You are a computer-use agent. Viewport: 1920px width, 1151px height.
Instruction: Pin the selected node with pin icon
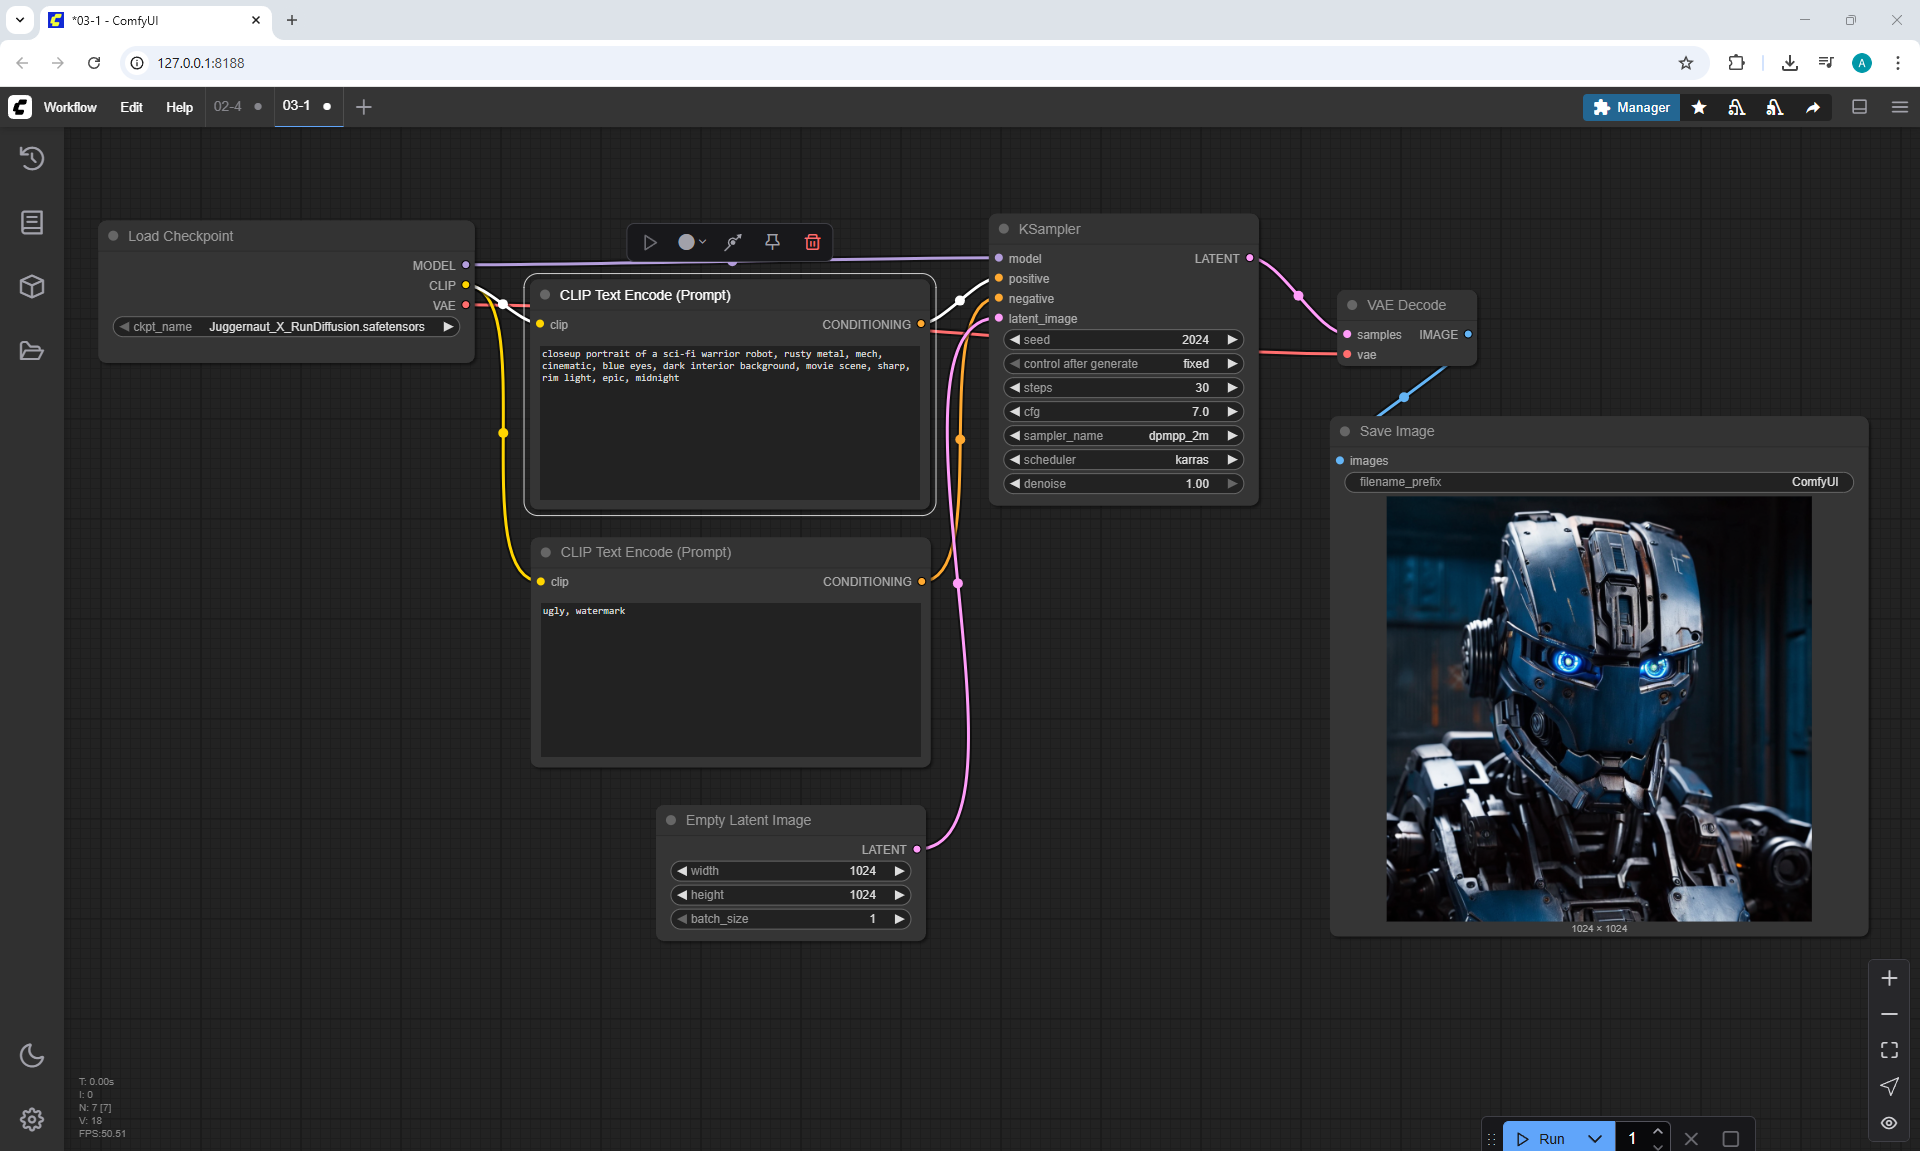click(x=772, y=242)
